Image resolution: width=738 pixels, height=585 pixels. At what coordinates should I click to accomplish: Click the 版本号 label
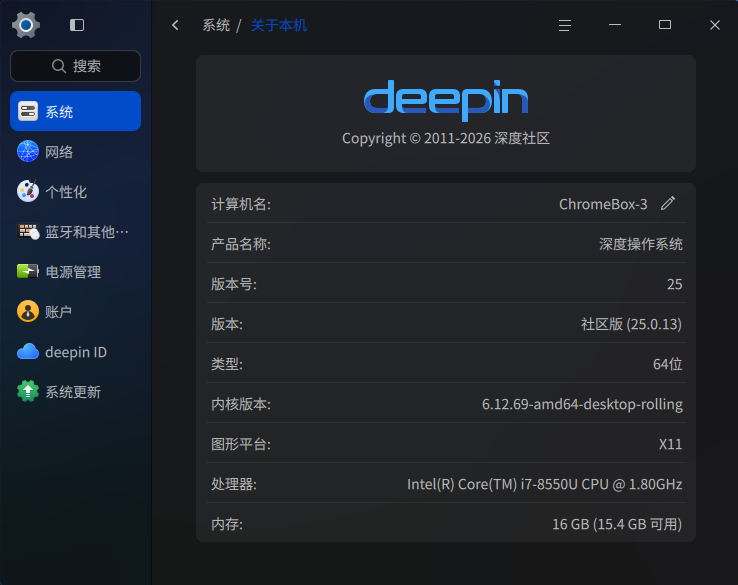click(234, 284)
